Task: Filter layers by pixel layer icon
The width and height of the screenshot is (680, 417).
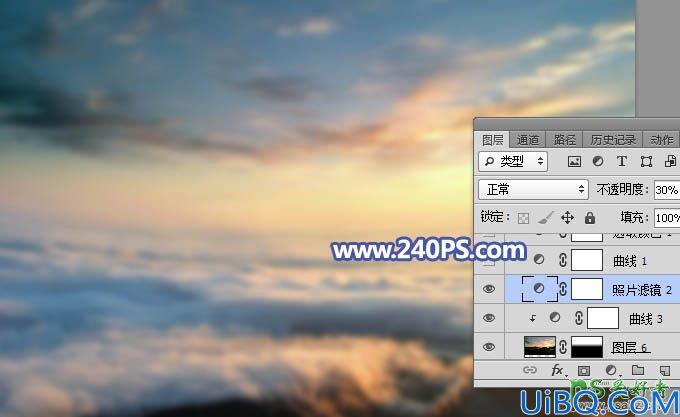Action: pyautogui.click(x=574, y=162)
